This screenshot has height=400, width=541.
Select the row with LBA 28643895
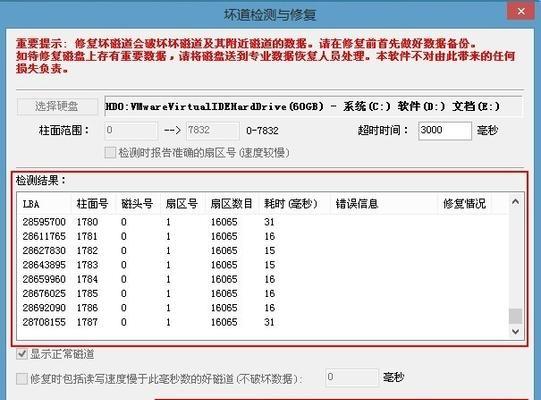(x=264, y=265)
